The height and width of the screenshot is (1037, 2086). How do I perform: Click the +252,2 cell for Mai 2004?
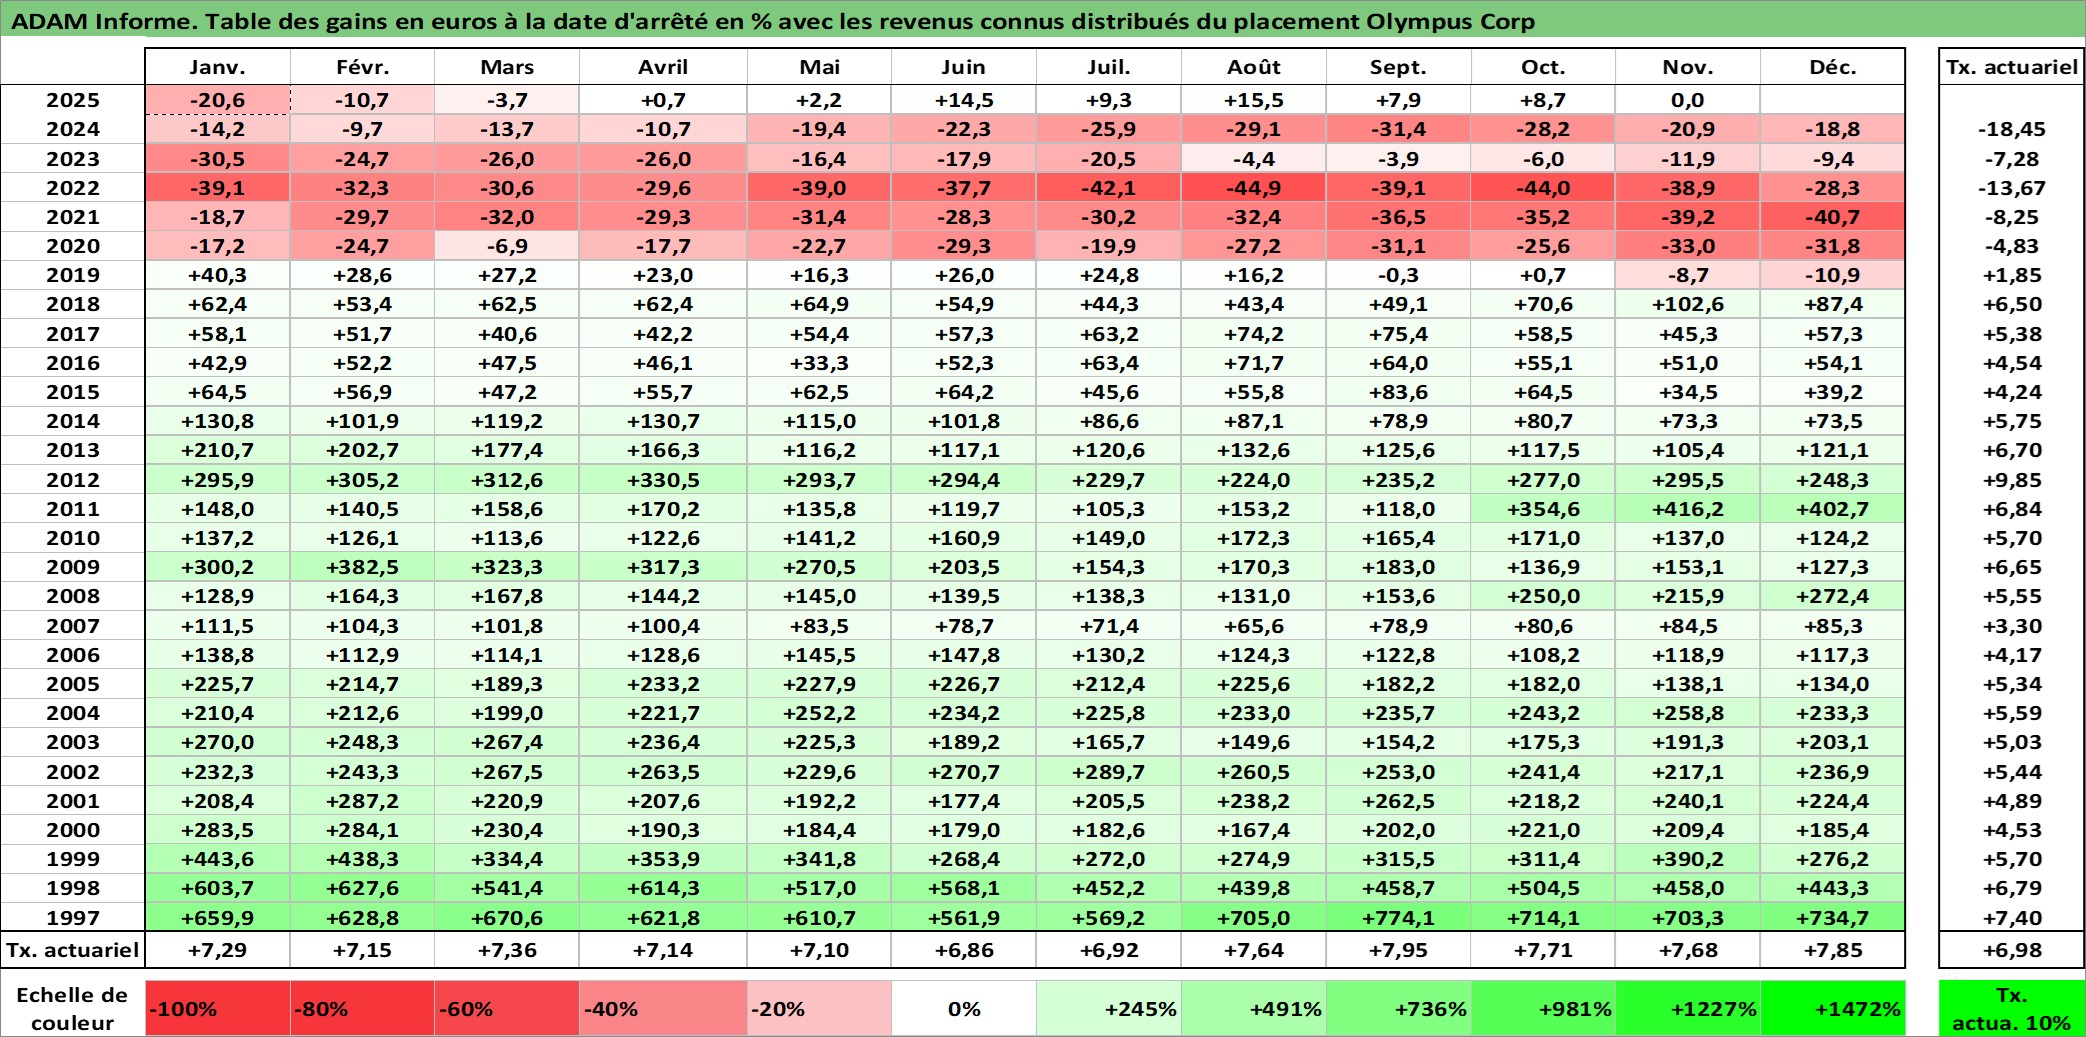(819, 713)
